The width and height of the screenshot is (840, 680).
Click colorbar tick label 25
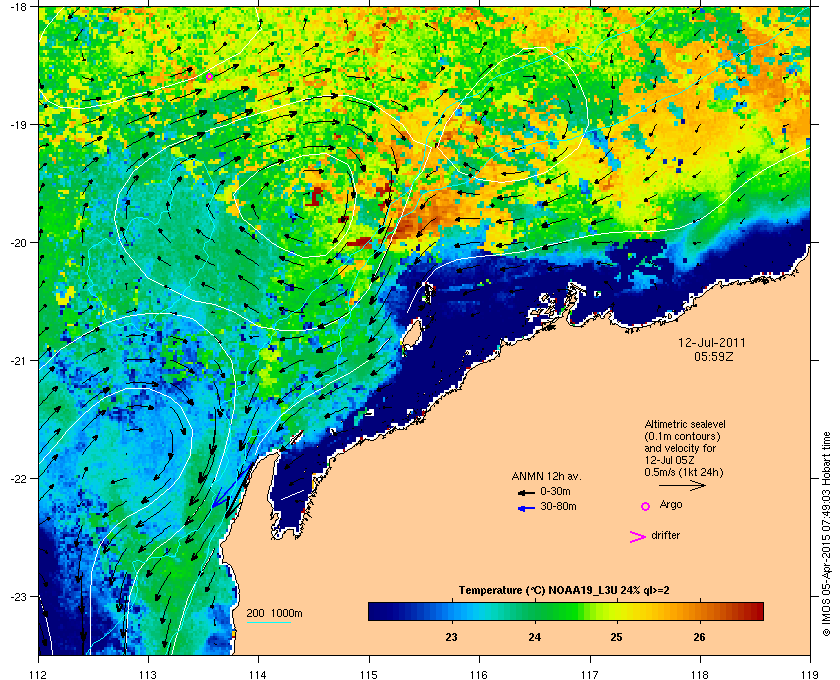[x=617, y=637]
